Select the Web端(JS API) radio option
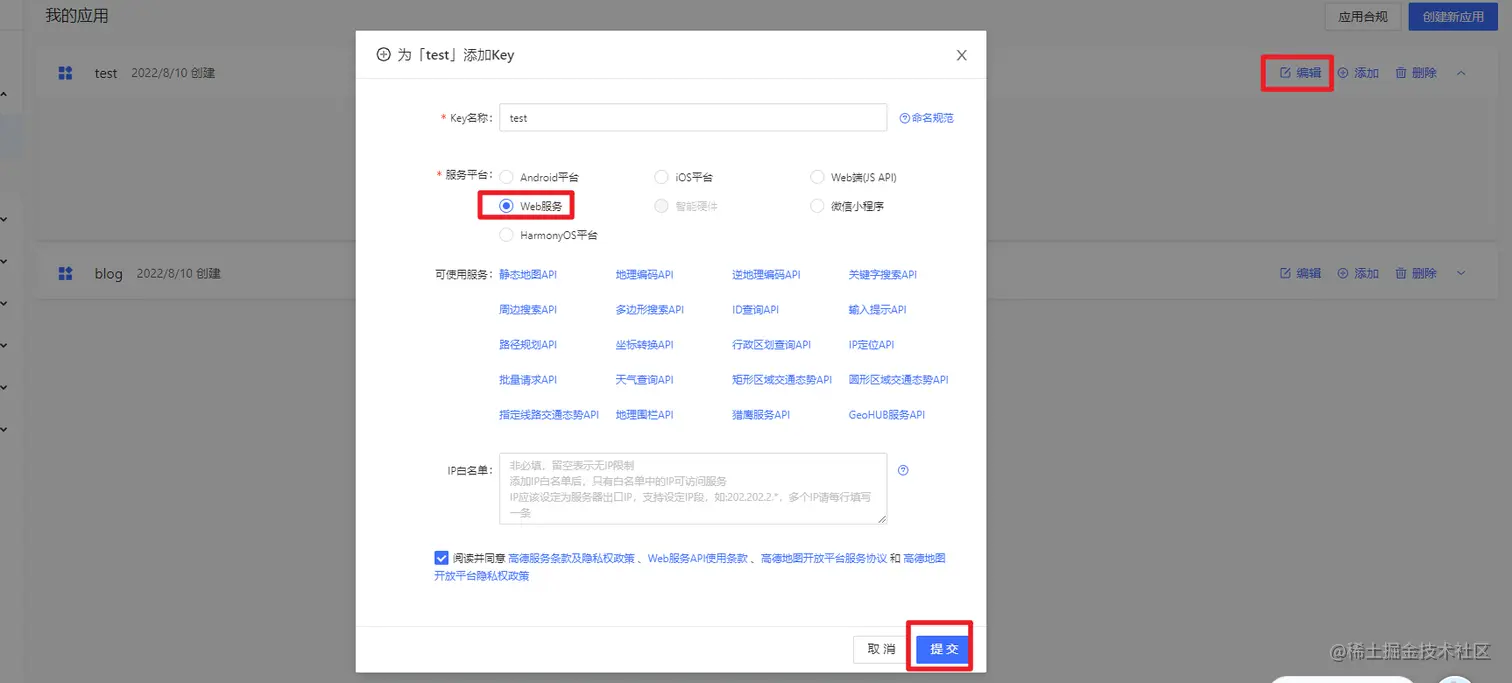 [817, 177]
